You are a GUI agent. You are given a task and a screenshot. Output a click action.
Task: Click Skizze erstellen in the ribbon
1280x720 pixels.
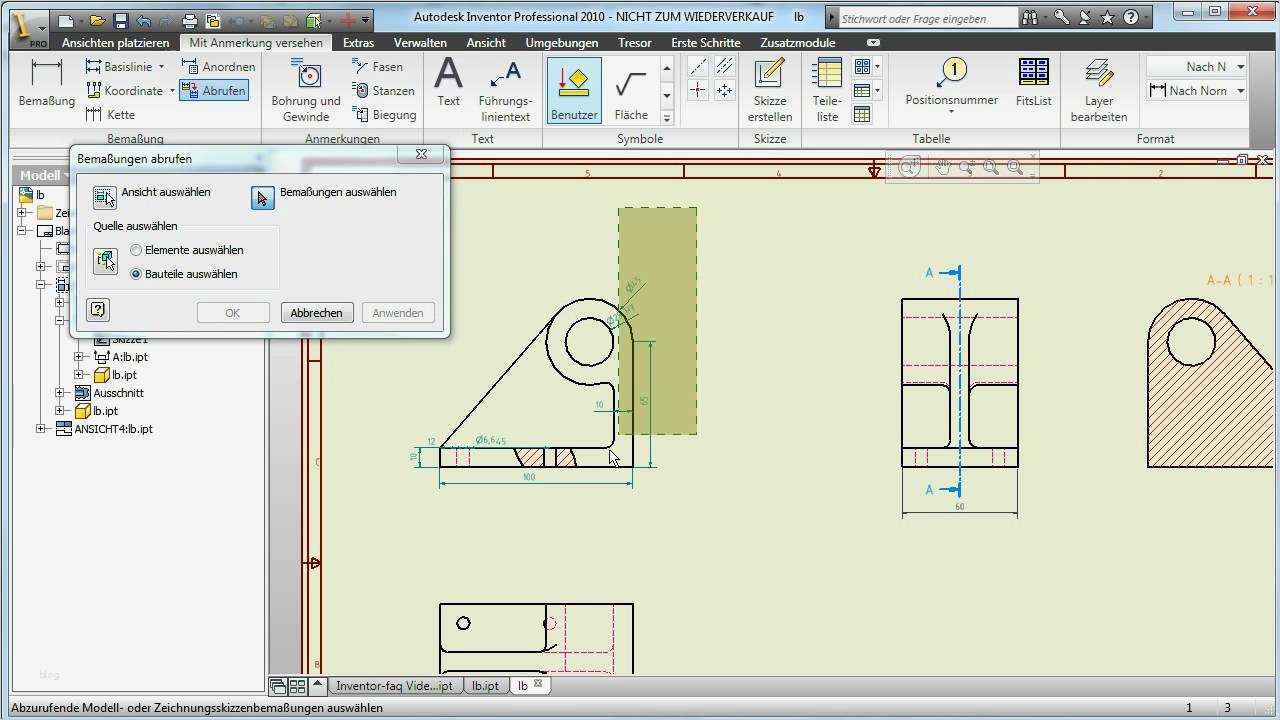(770, 91)
